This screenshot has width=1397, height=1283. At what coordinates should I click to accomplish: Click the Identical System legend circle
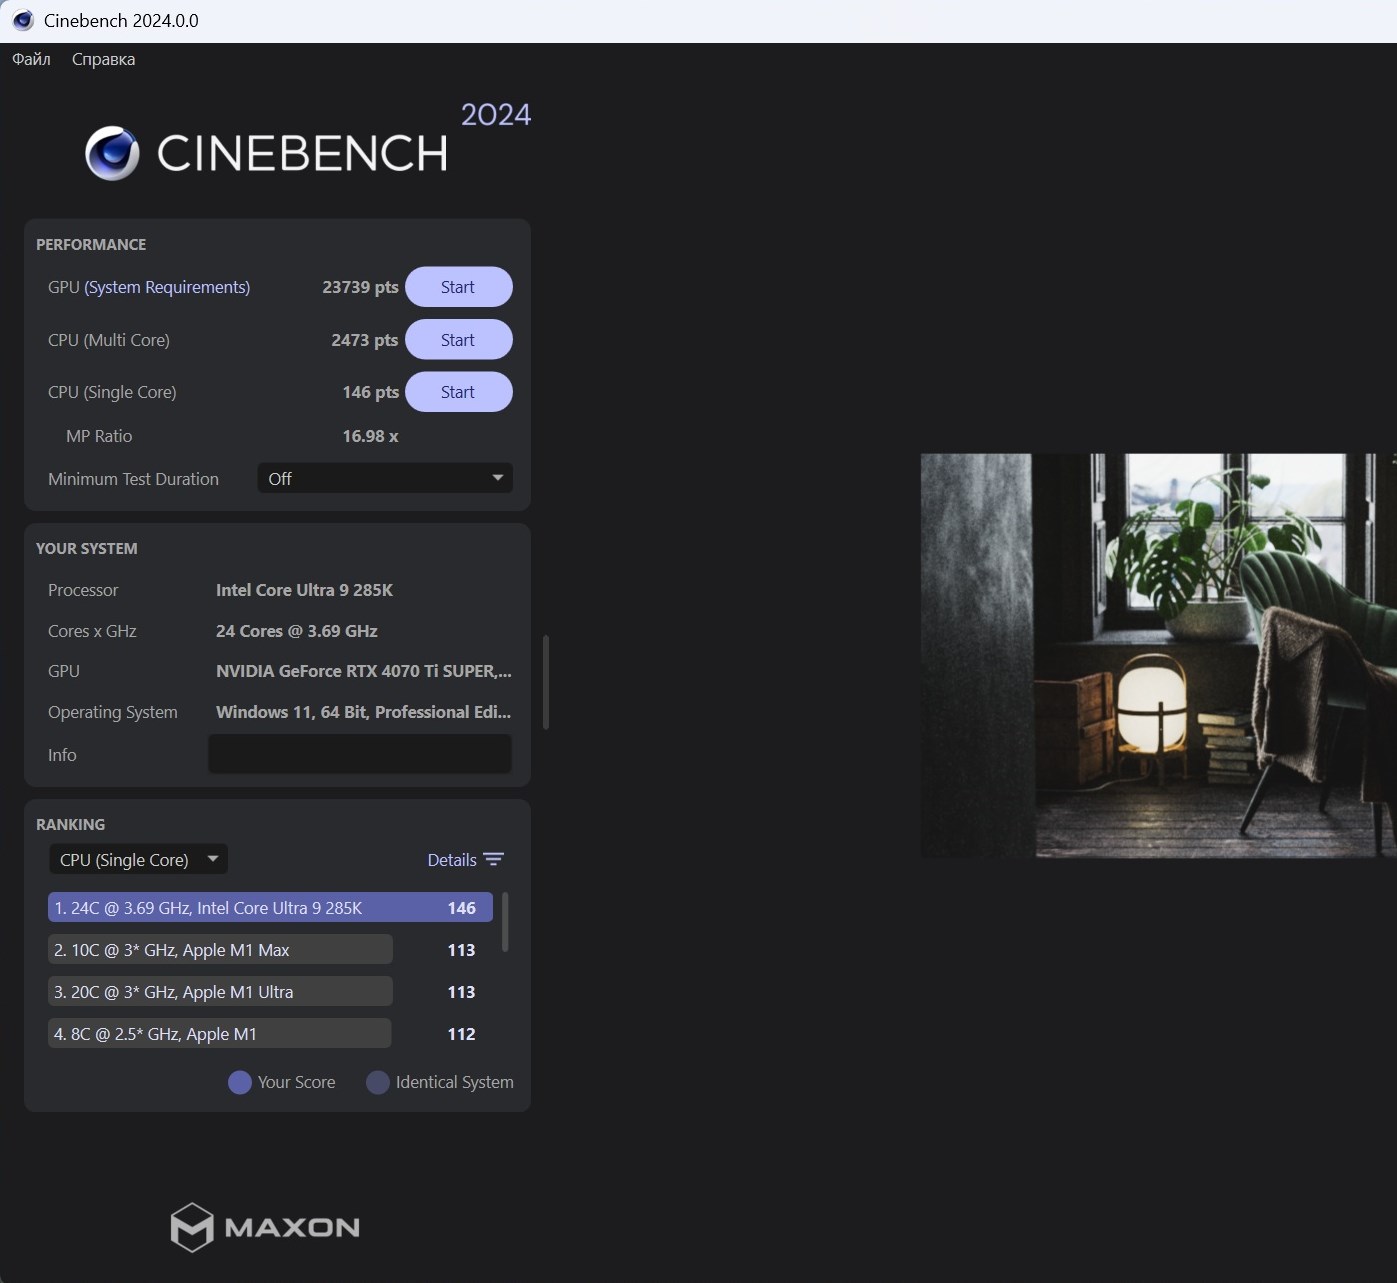(x=378, y=1083)
